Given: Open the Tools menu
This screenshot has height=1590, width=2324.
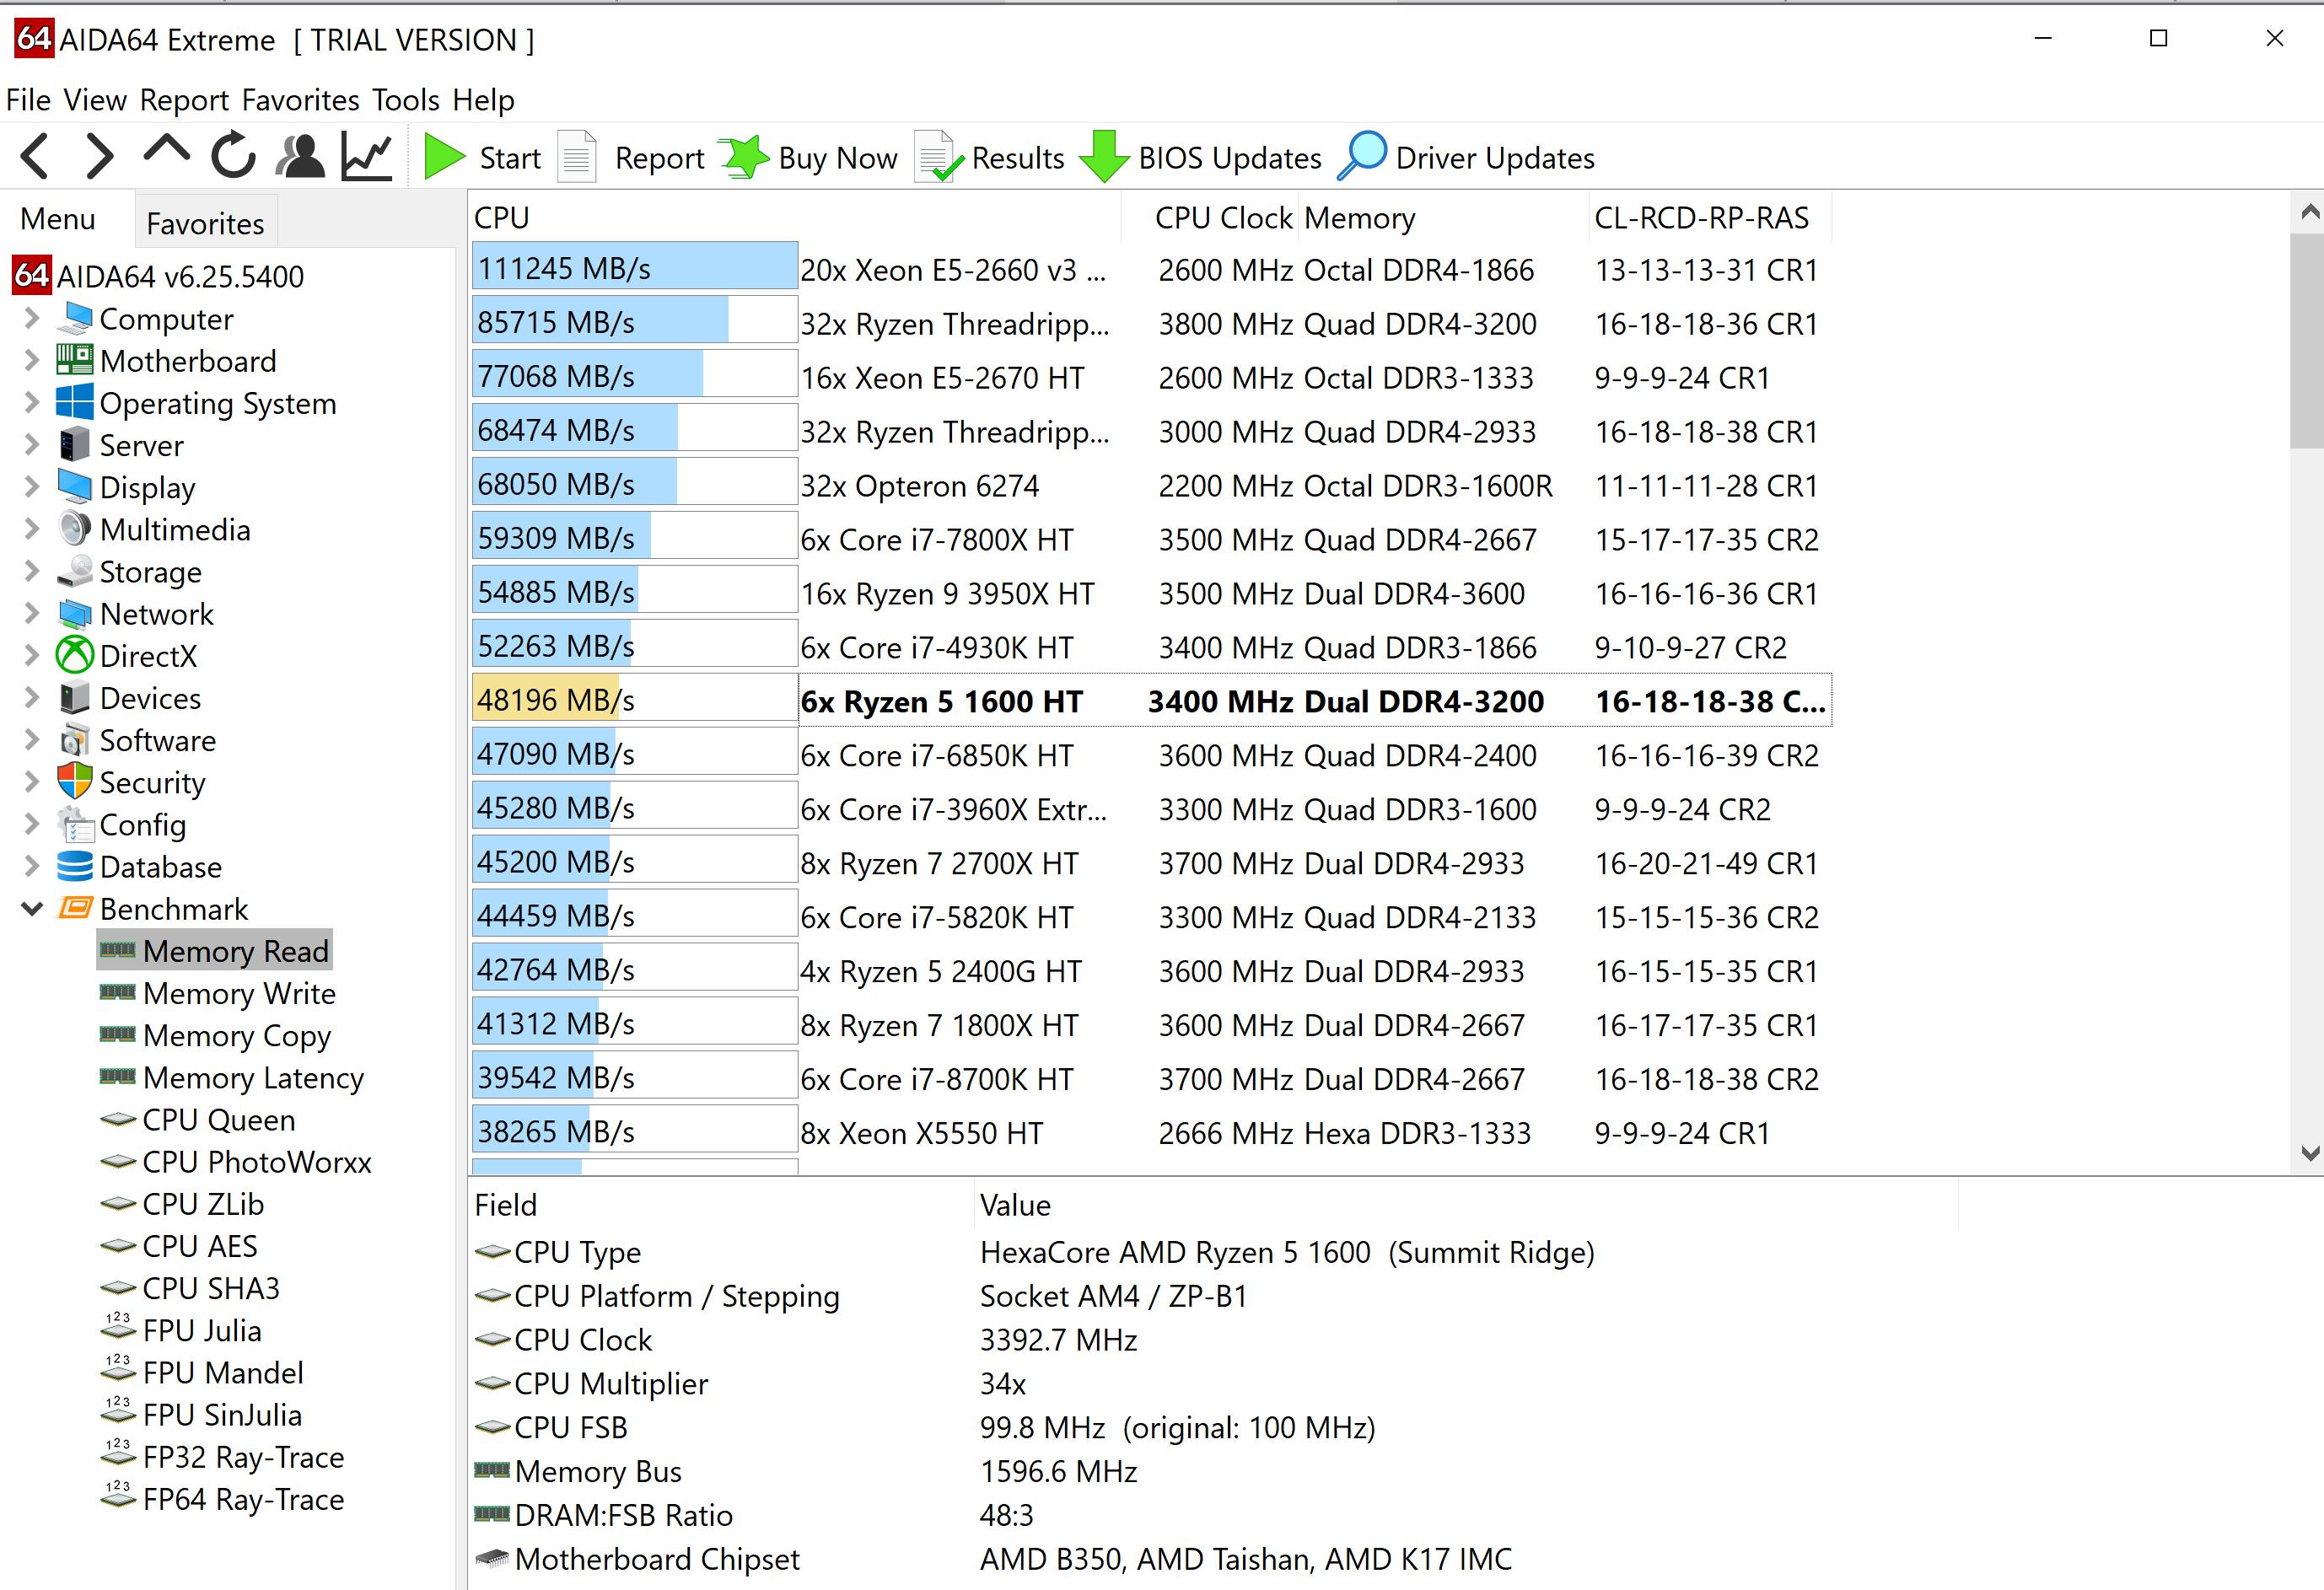Looking at the screenshot, I should coord(406,100).
